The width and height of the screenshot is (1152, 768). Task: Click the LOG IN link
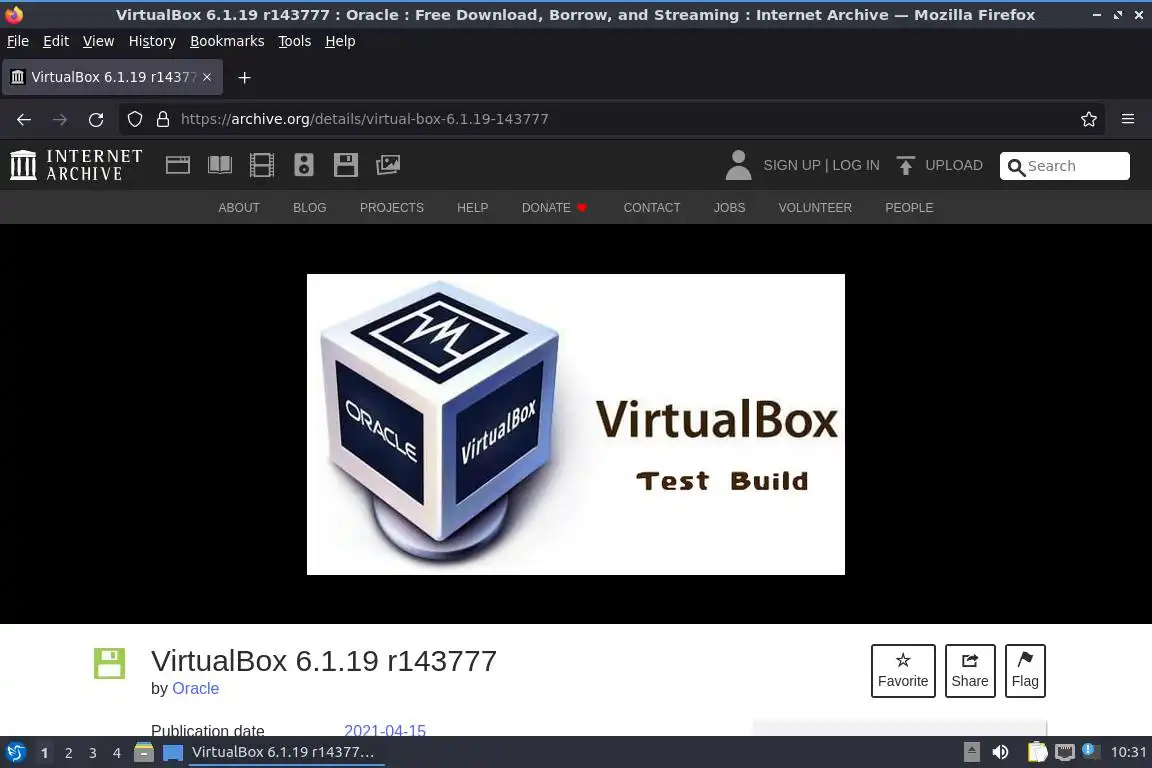pyautogui.click(x=855, y=165)
